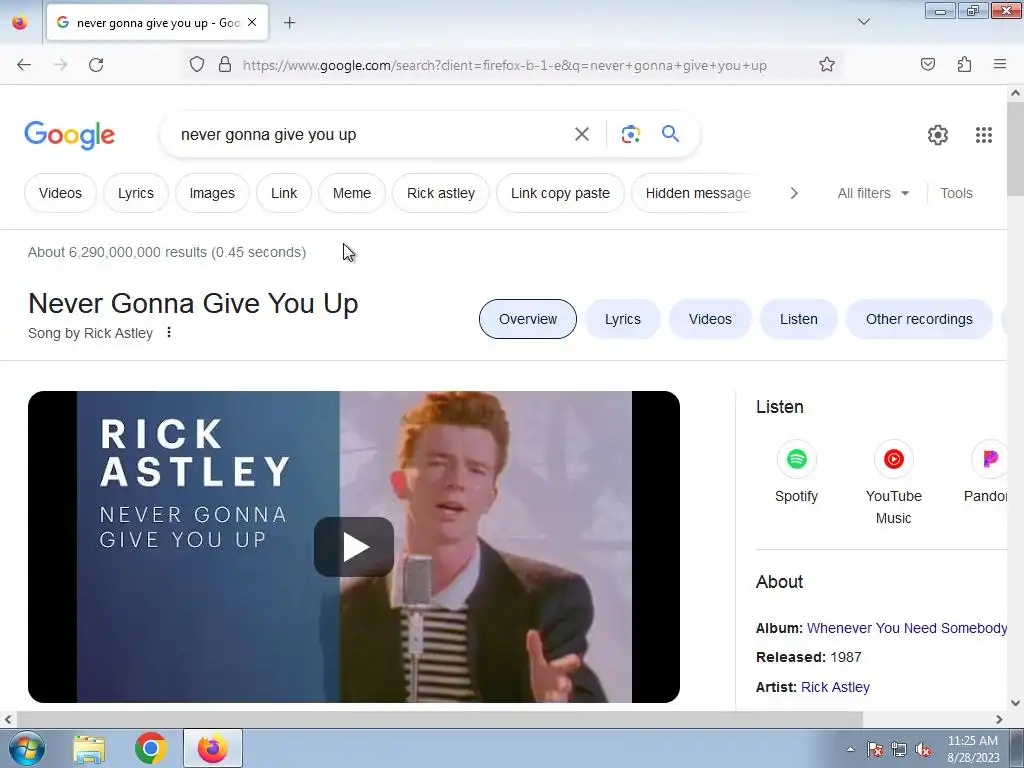Open the Windows Start menu

pos(27,748)
